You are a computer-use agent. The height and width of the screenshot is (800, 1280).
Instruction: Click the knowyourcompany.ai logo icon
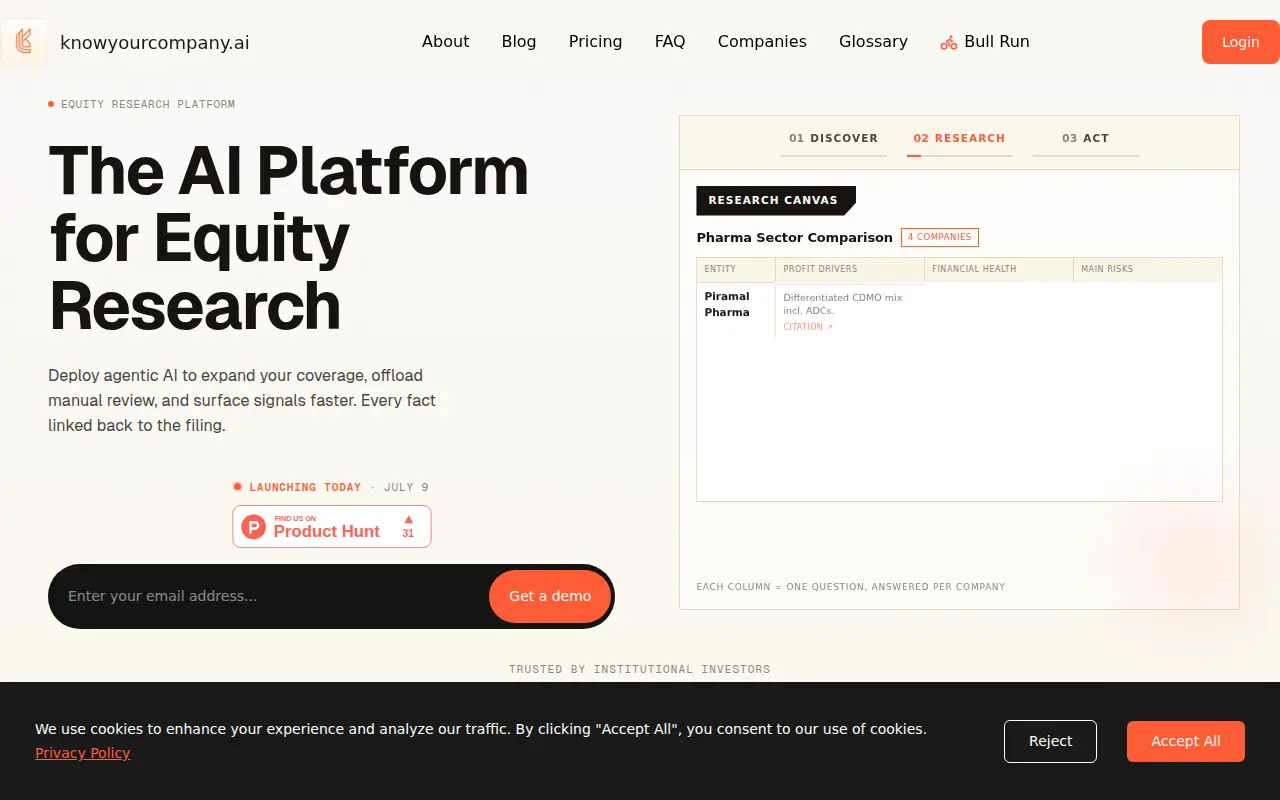[x=24, y=42]
